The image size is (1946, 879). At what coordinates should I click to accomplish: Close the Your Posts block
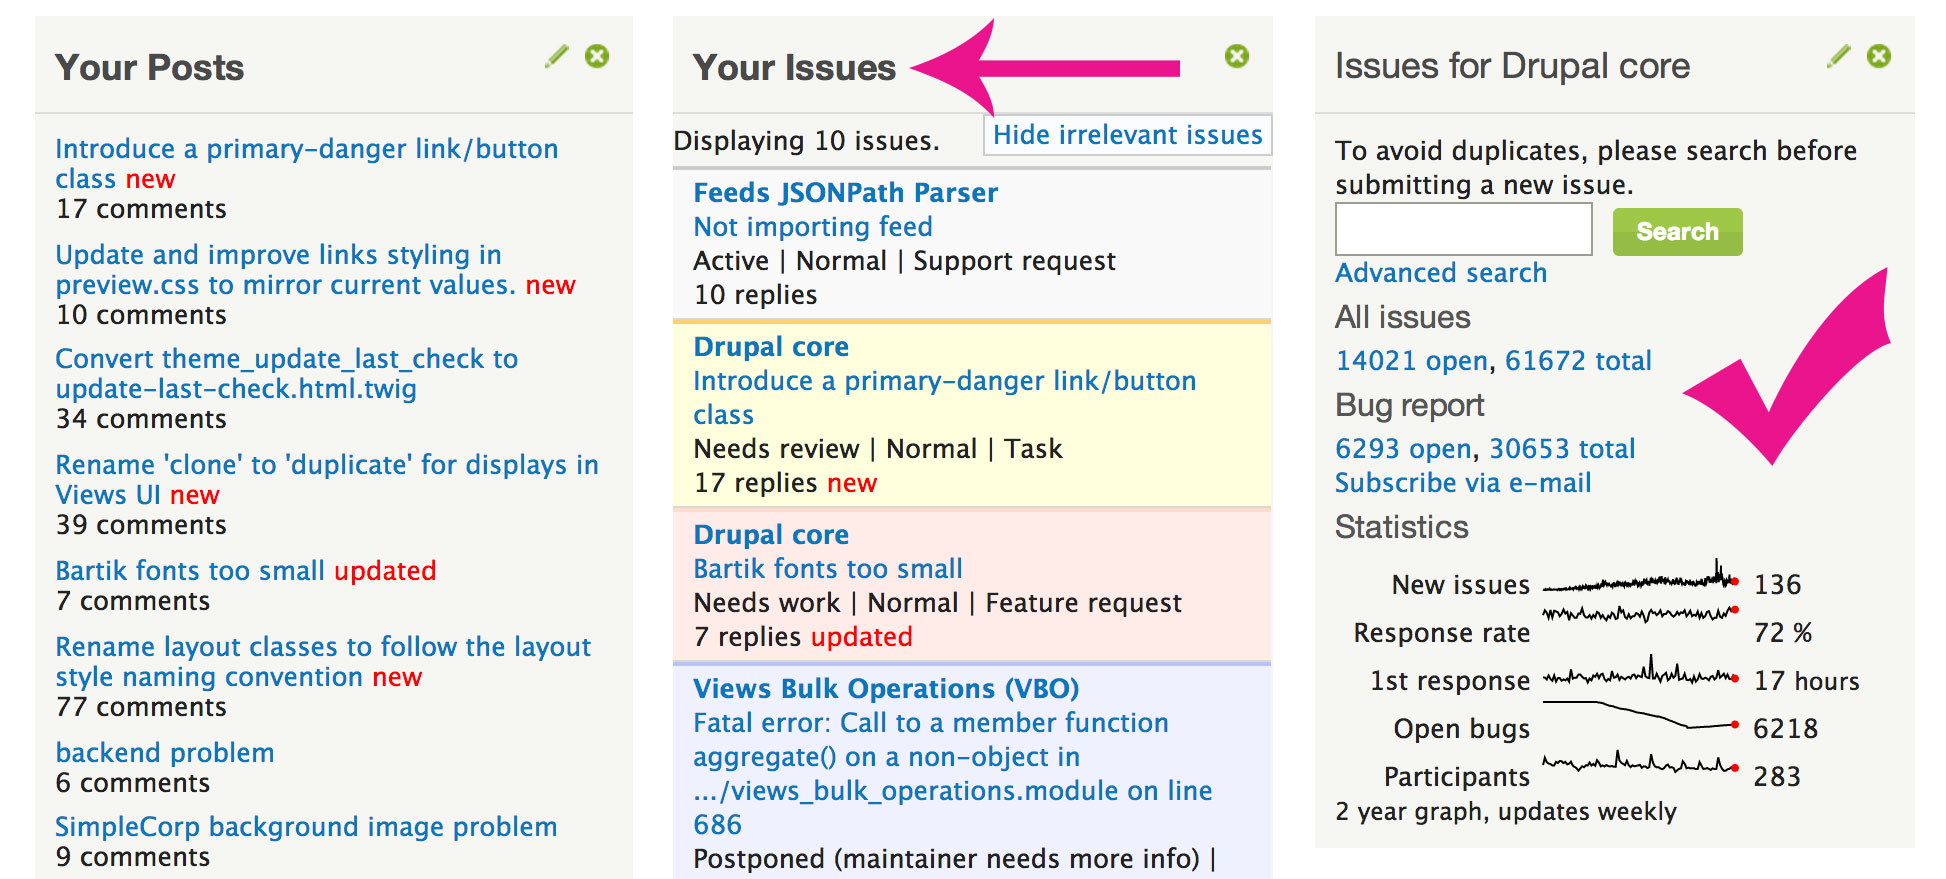click(597, 56)
